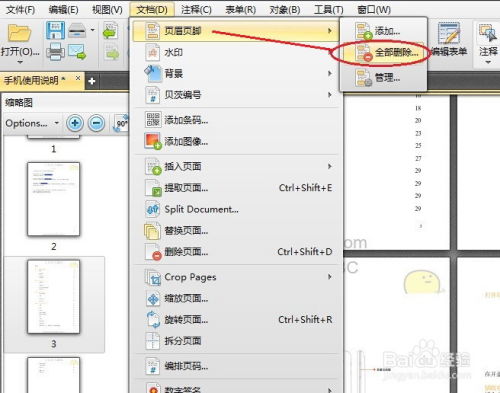
Task: Open the 背景 submenu
Action: [x=237, y=73]
